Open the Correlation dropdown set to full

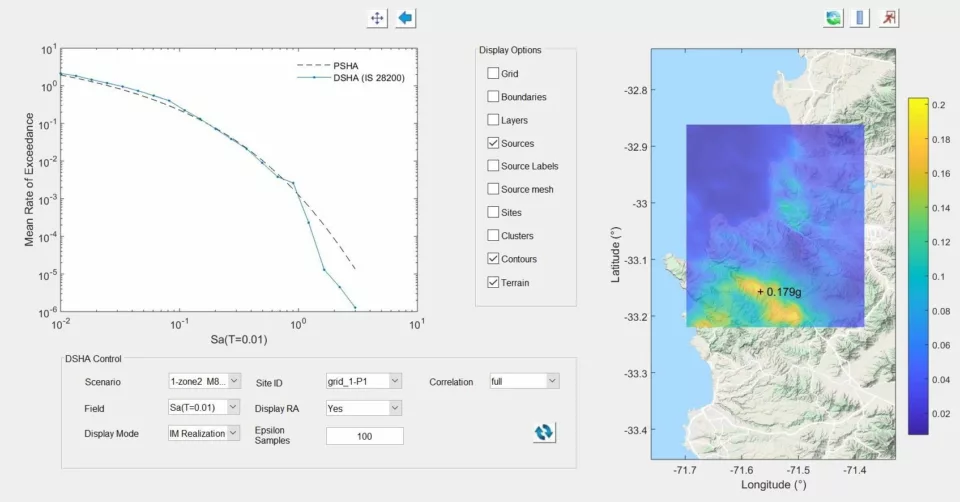click(523, 381)
